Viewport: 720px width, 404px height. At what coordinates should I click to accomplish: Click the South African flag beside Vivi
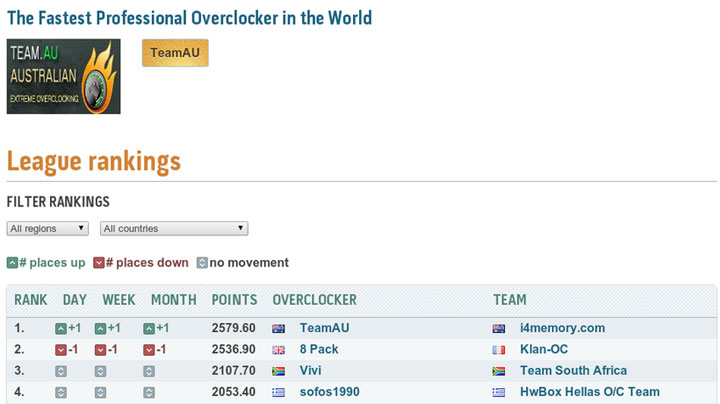point(279,371)
